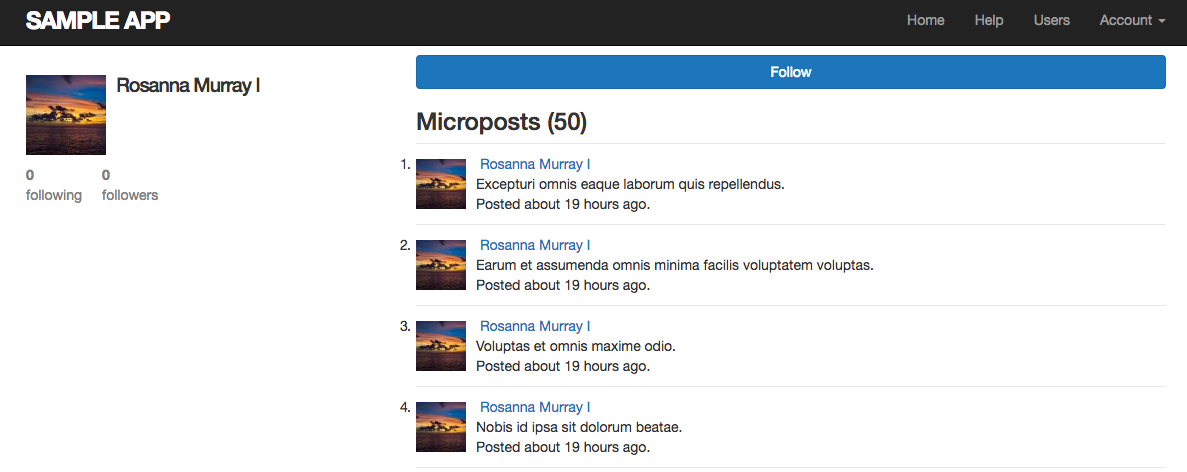Click the Account menu caret arrow
Screen dimensions: 1187x472
pyautogui.click(x=1162, y=21)
